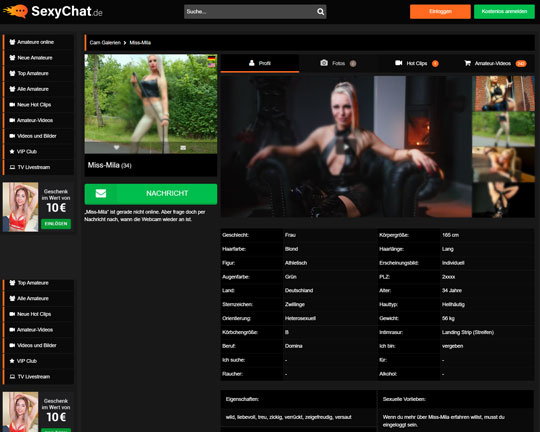Screen dimensions: 540x432
Task: Switch to the Hot Clips tab
Action: pos(416,63)
